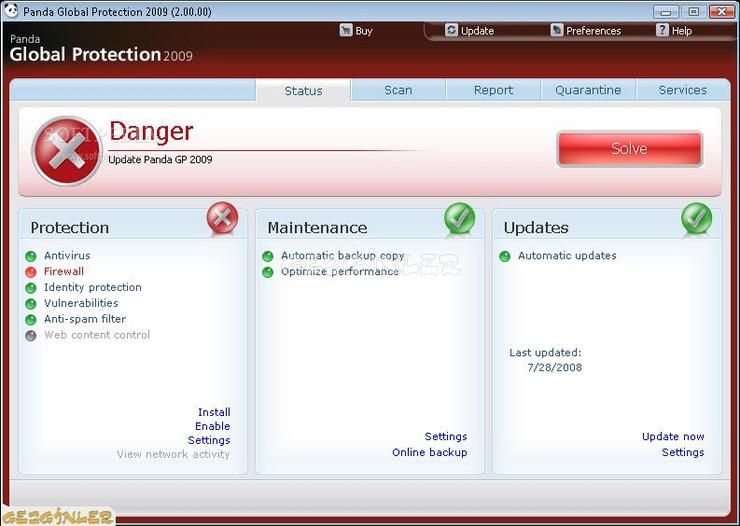
Task: Open Settings link in Updates panel
Action: point(683,452)
